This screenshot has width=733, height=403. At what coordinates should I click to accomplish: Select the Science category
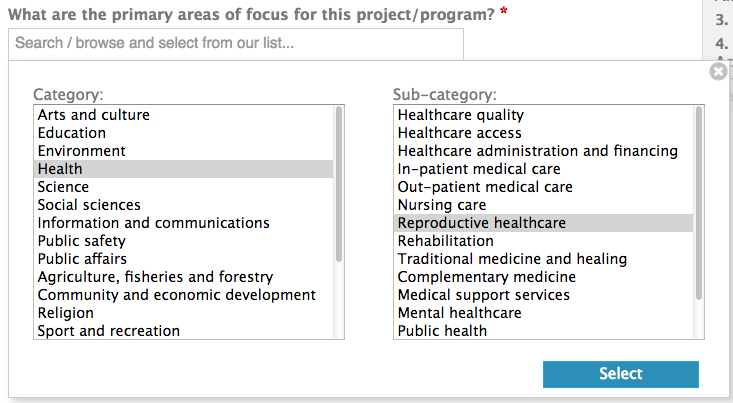(63, 187)
